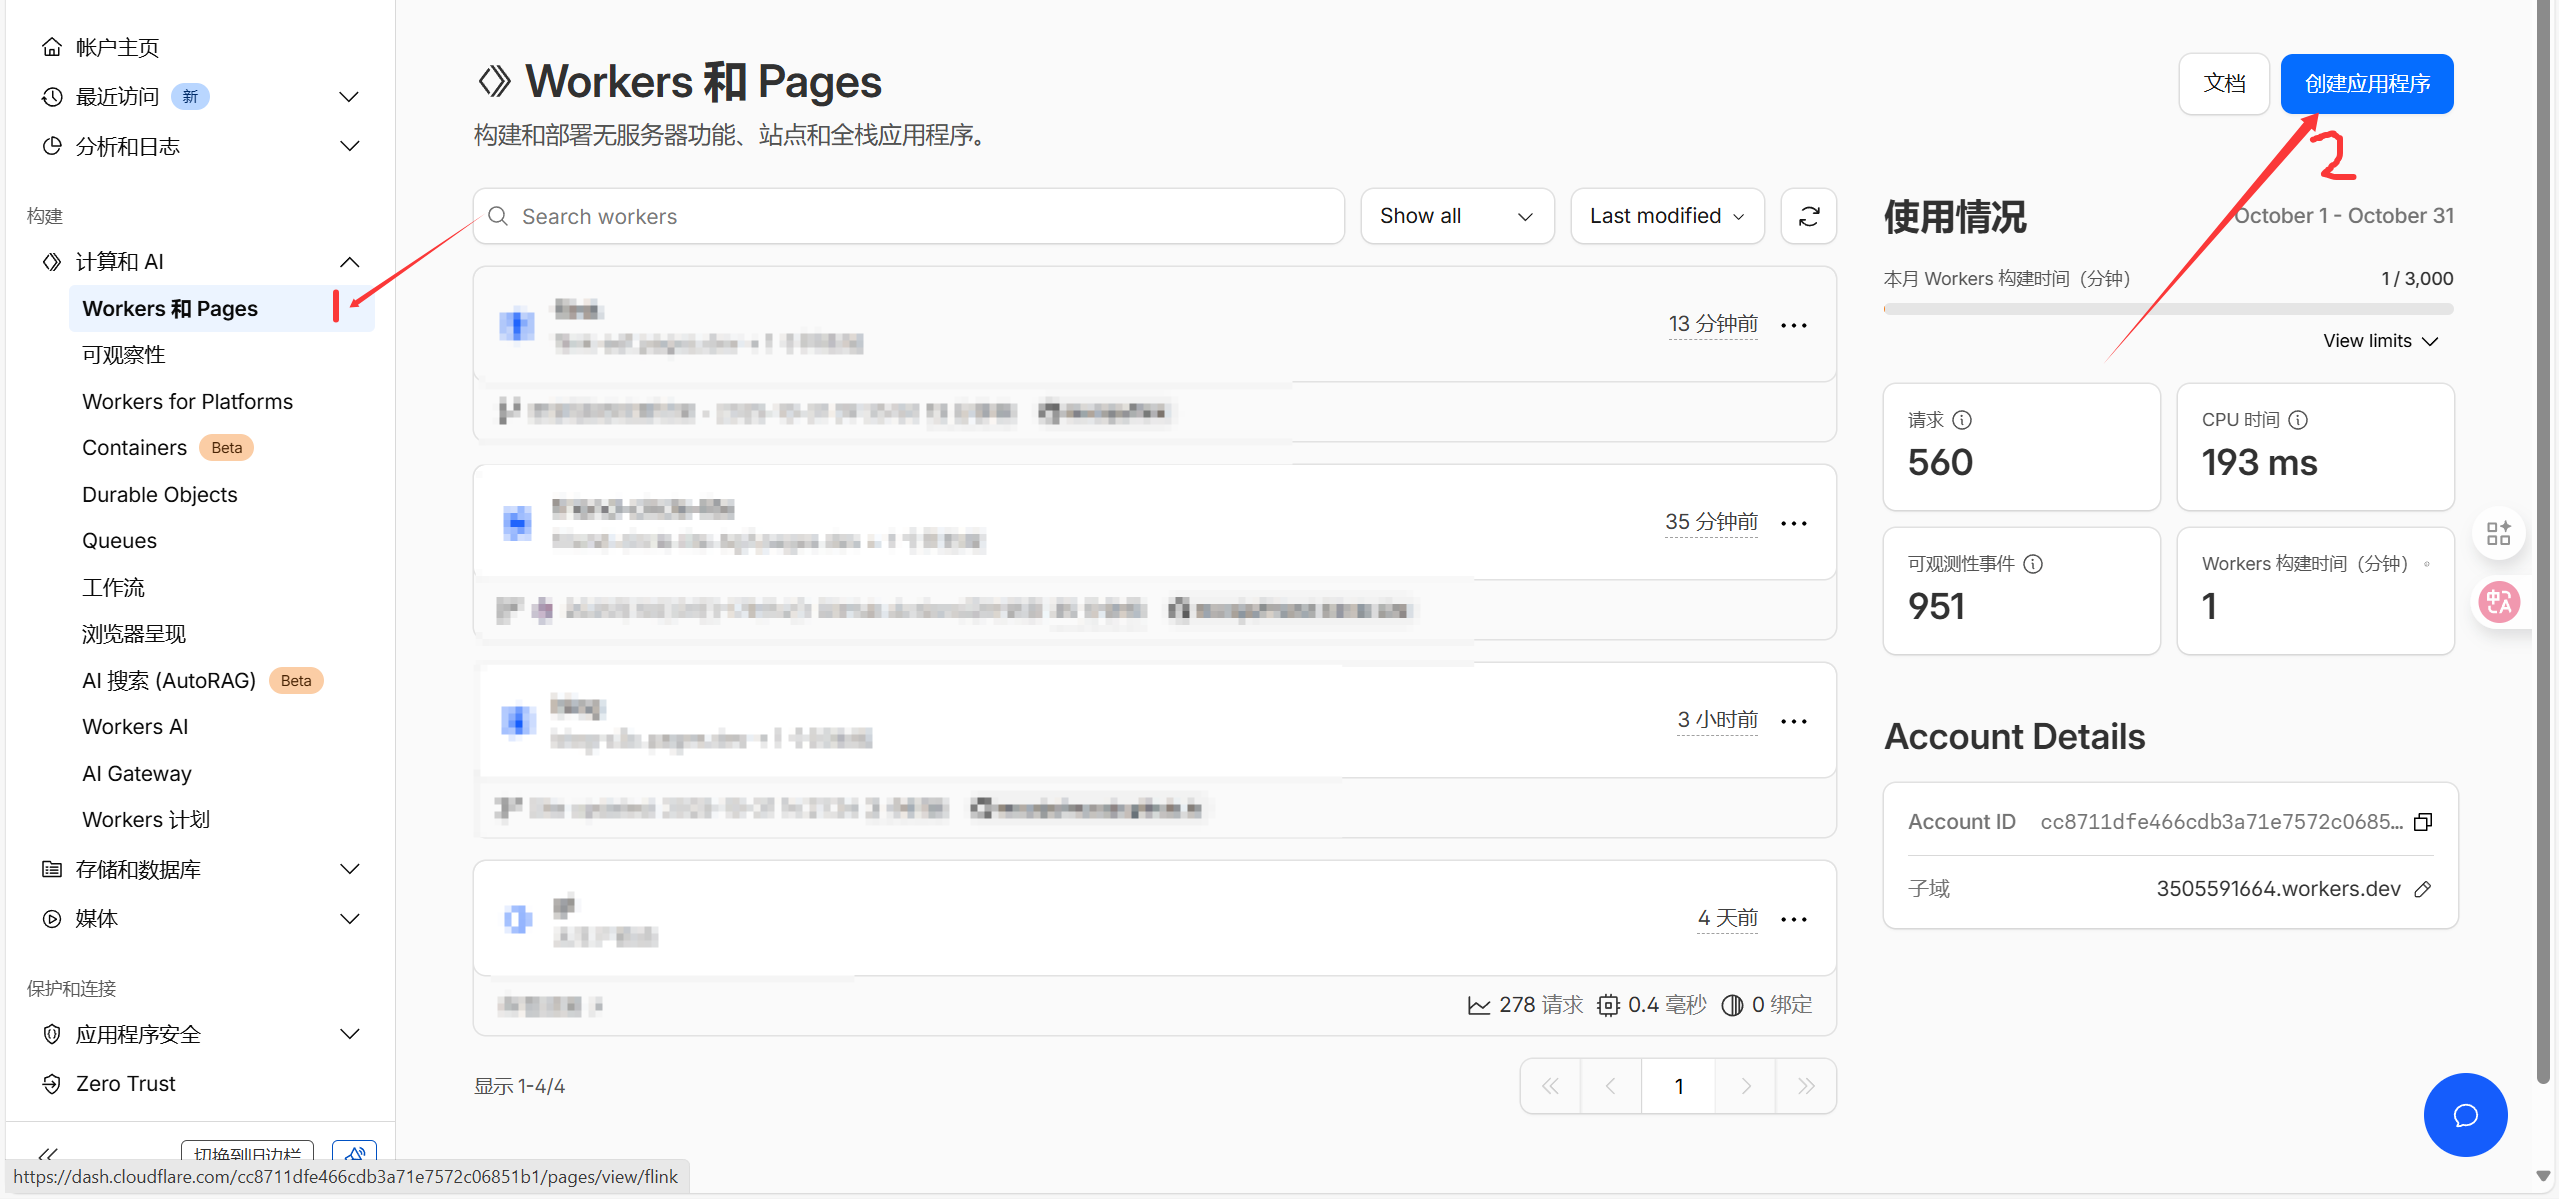Click the translate extension floating icon
2559x1199 pixels.
click(2499, 602)
